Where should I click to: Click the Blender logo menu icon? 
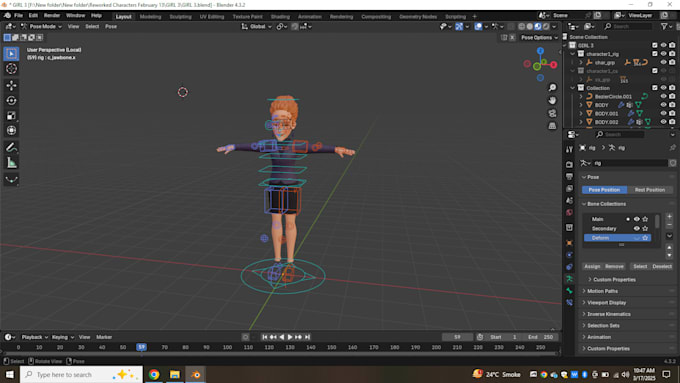(7, 16)
